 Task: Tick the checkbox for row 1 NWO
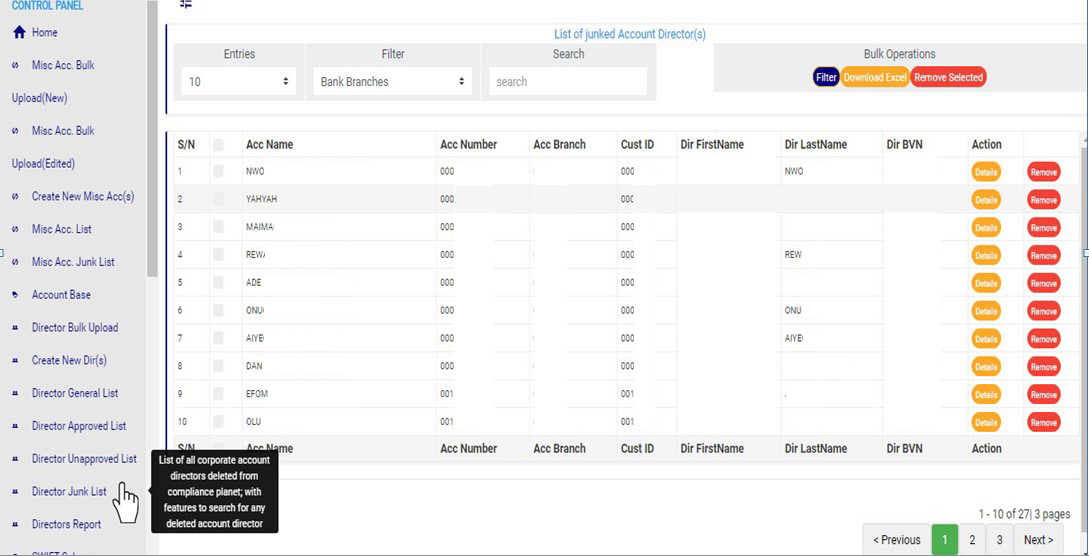tap(218, 172)
